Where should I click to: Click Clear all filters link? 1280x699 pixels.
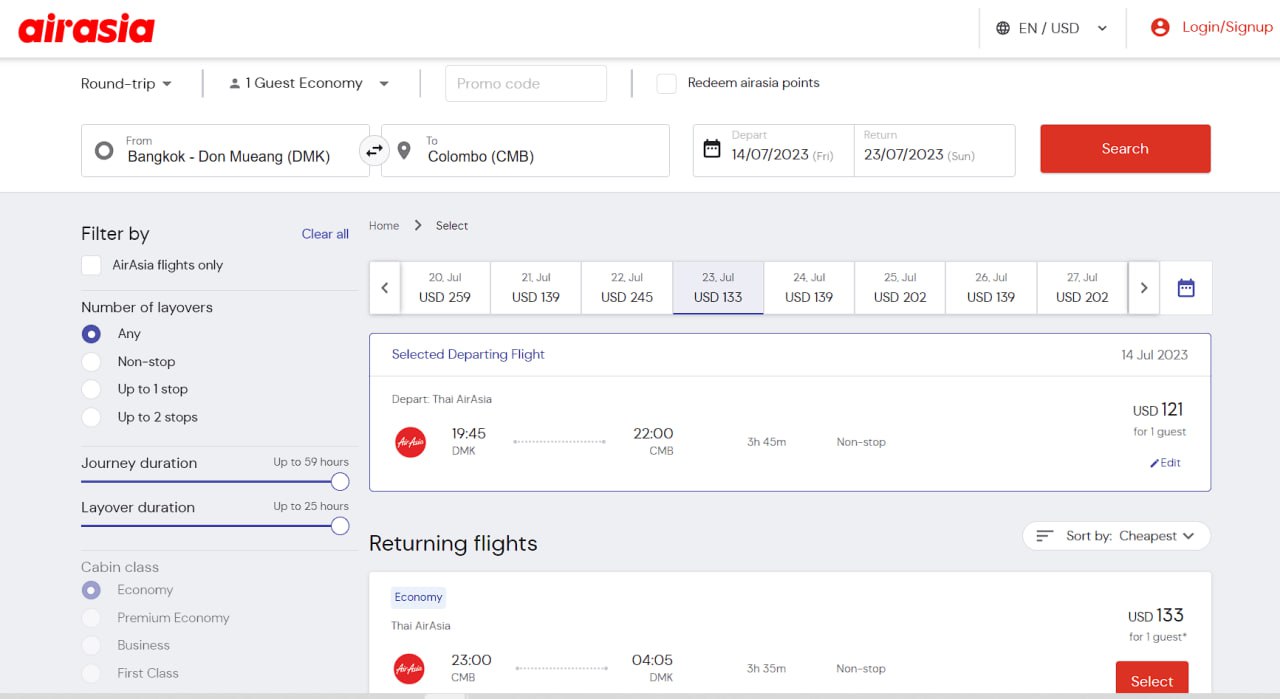[325, 234]
